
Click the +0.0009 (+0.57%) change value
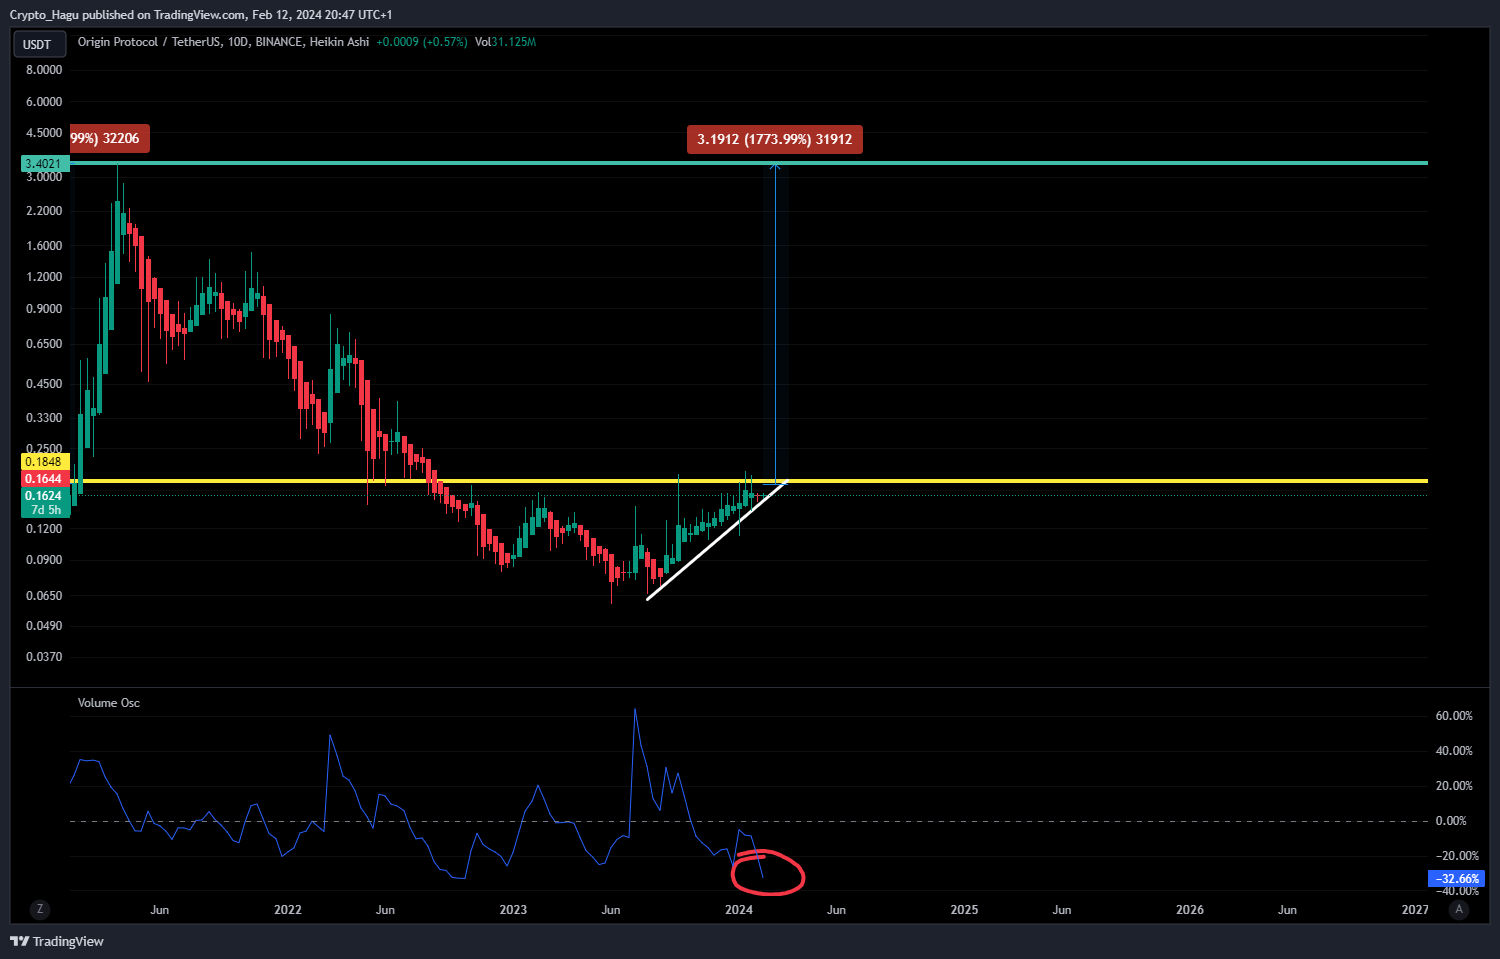pos(422,42)
